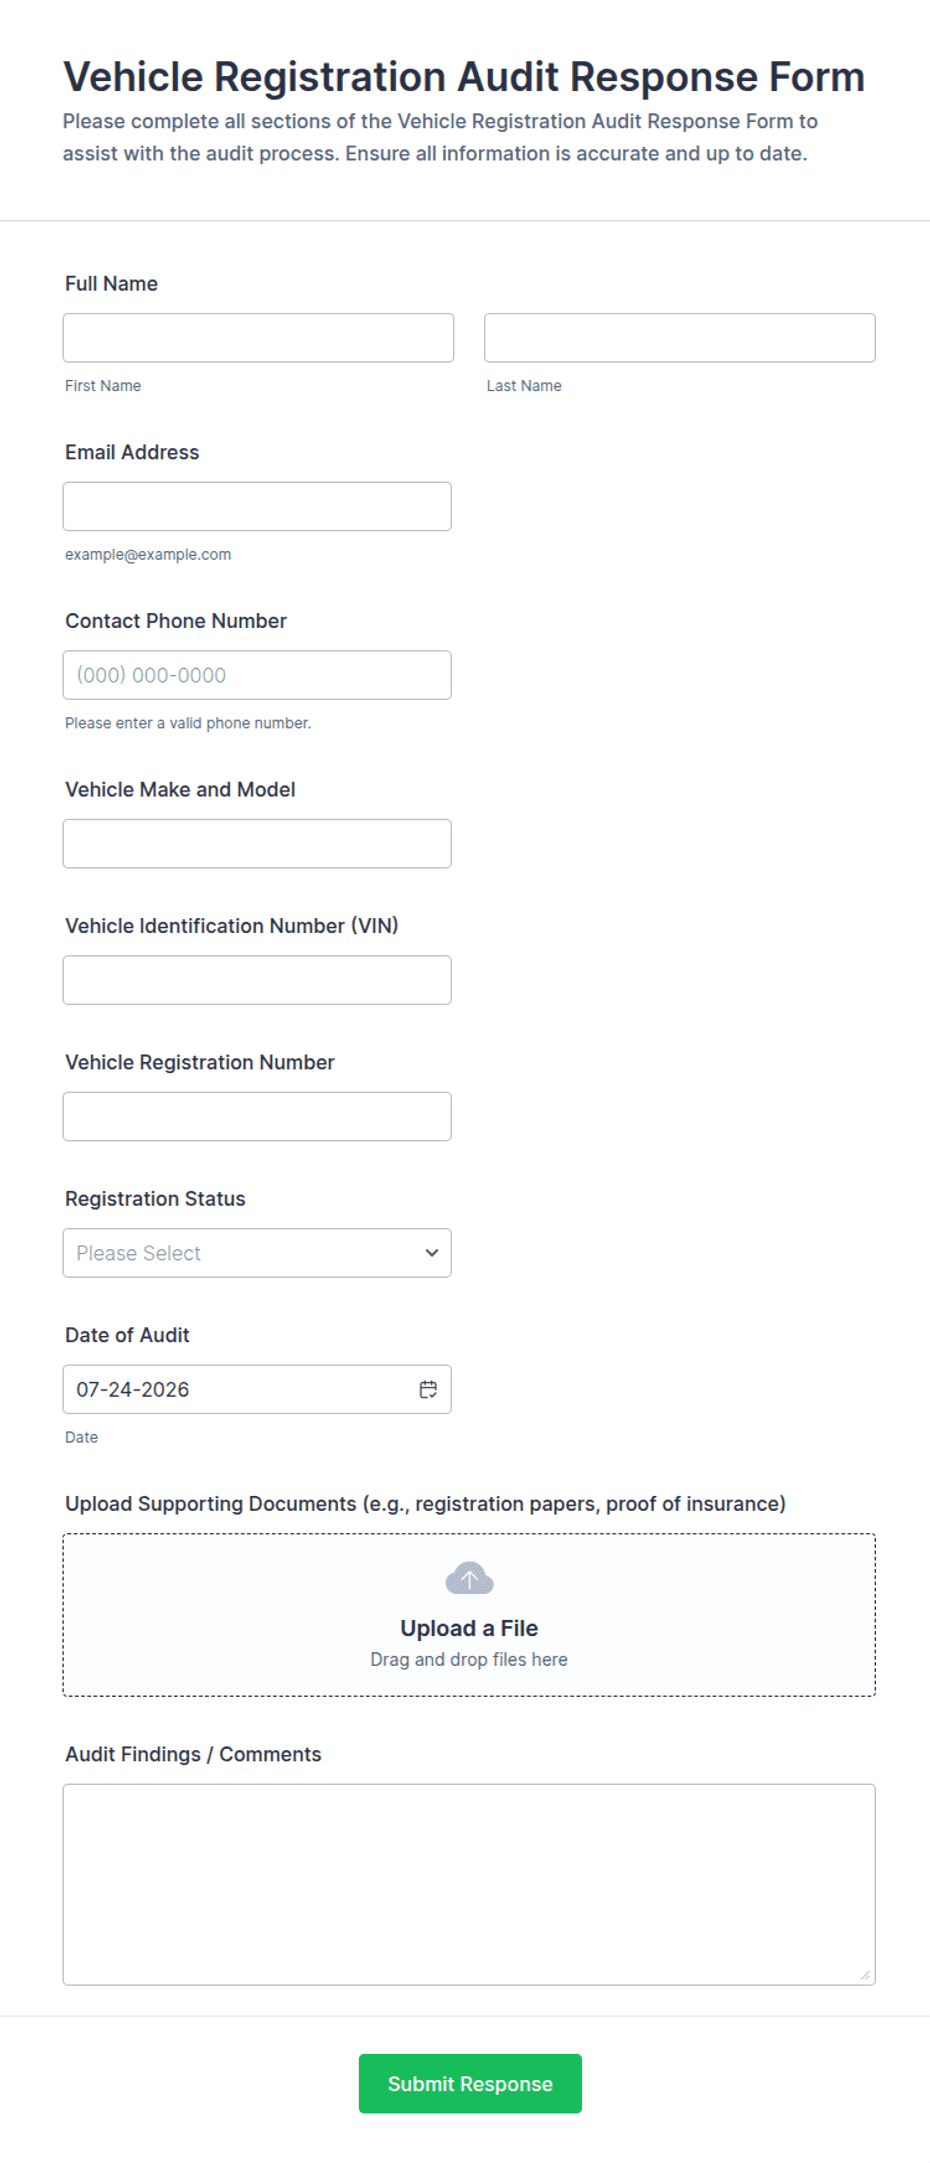Focus the Vehicle Make and Model field
The height and width of the screenshot is (2163, 930).
coord(257,844)
